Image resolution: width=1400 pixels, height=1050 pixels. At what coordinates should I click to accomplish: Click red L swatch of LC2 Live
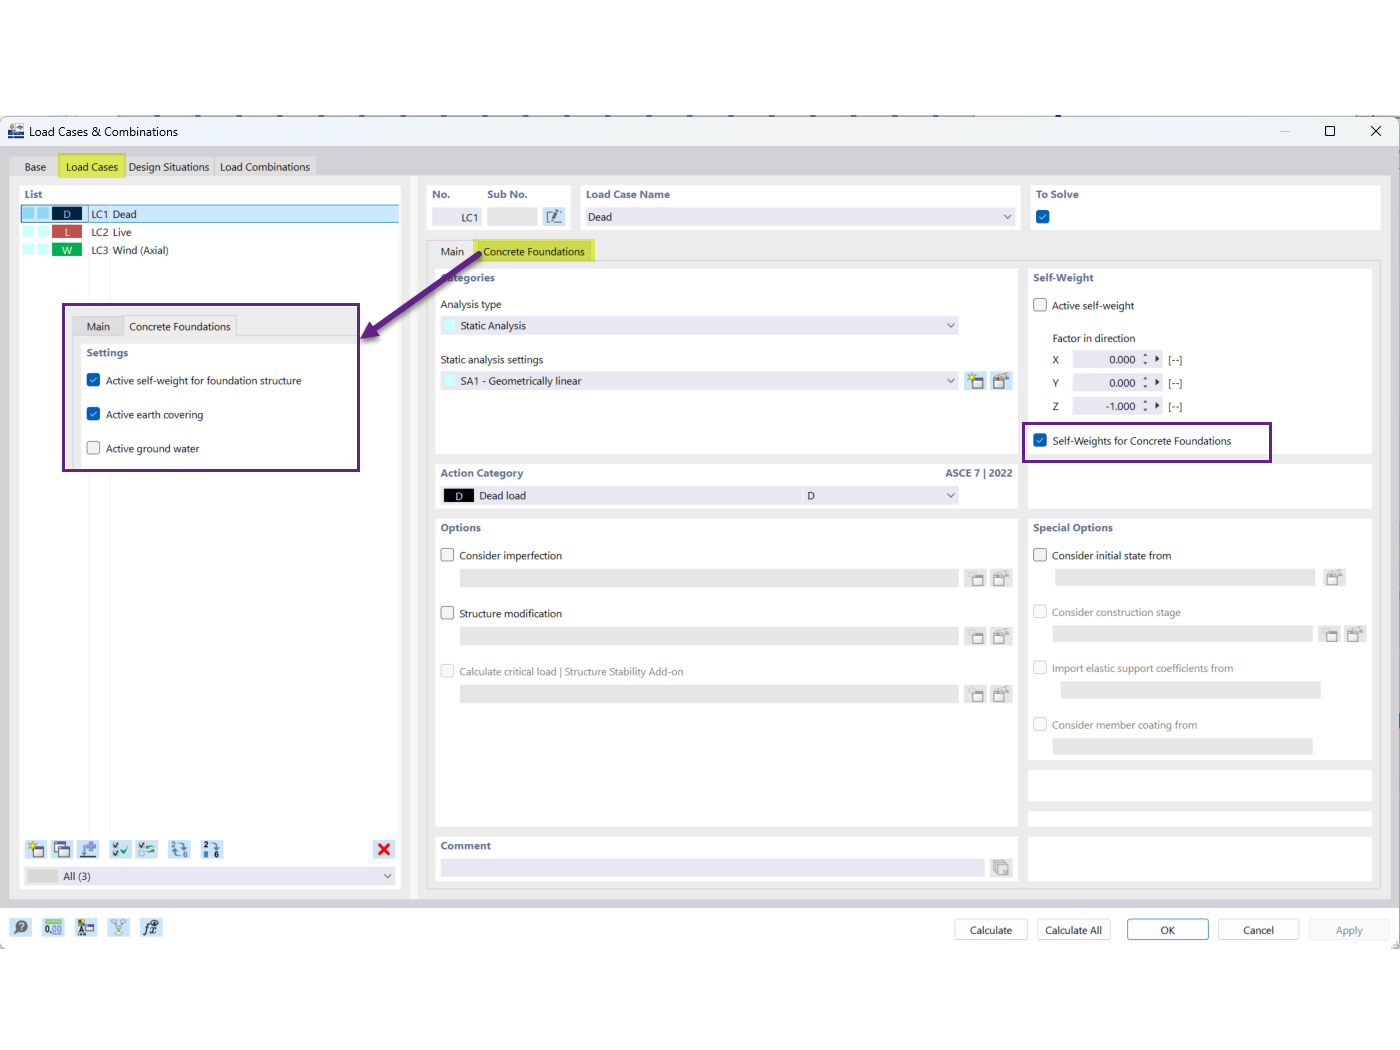67,232
